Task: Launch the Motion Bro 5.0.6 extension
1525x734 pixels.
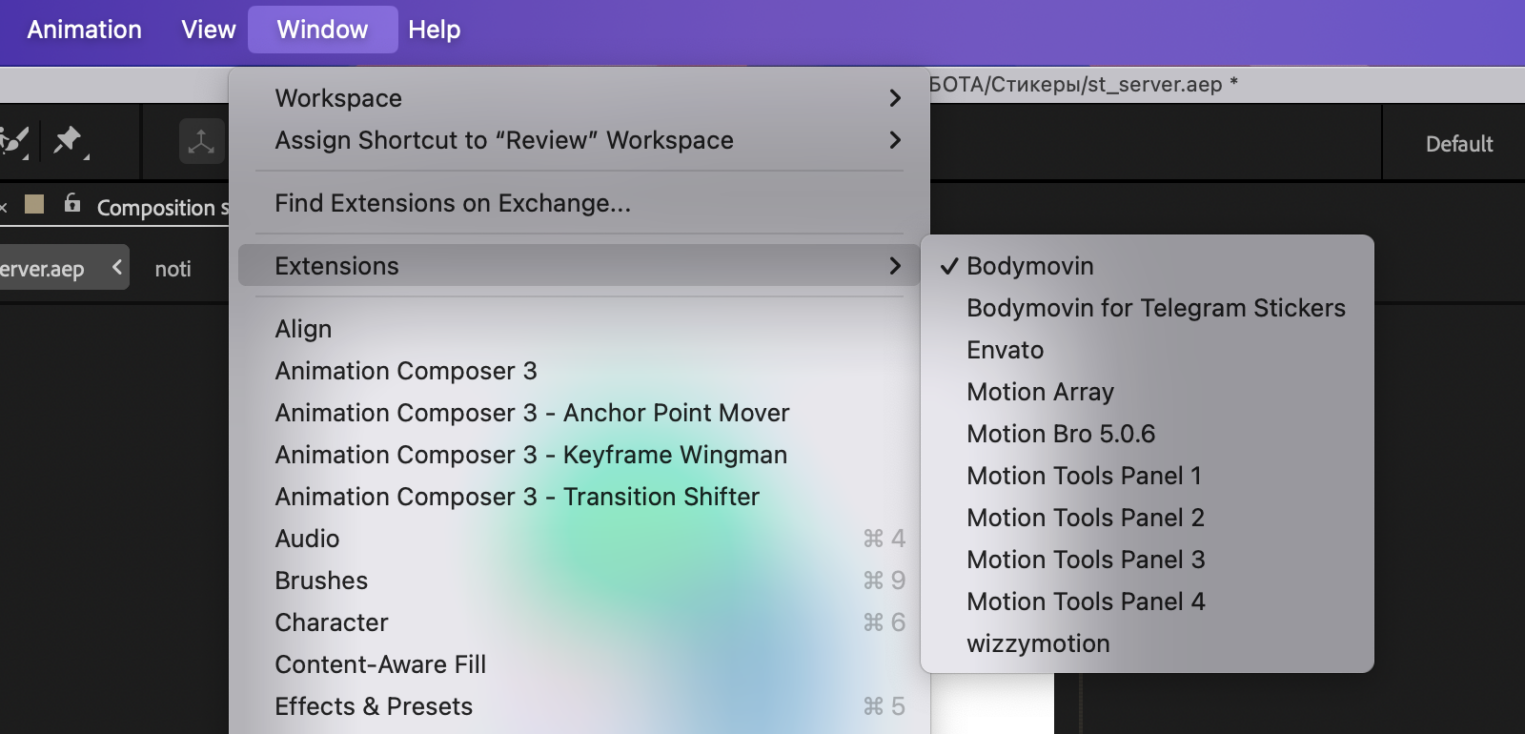Action: click(1060, 434)
